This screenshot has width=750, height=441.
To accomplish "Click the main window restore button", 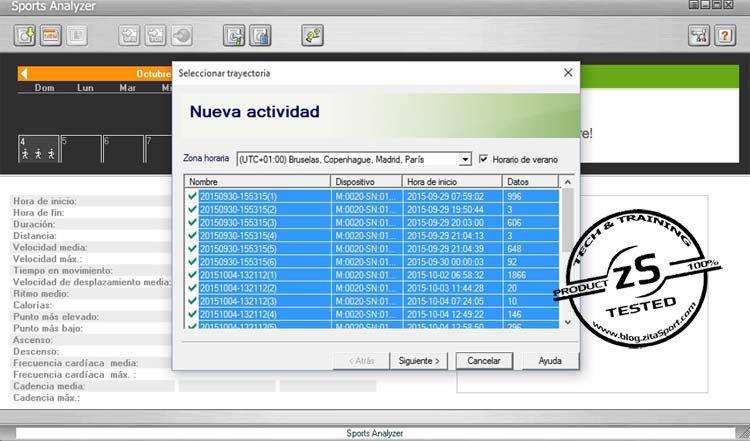I will [717, 5].
